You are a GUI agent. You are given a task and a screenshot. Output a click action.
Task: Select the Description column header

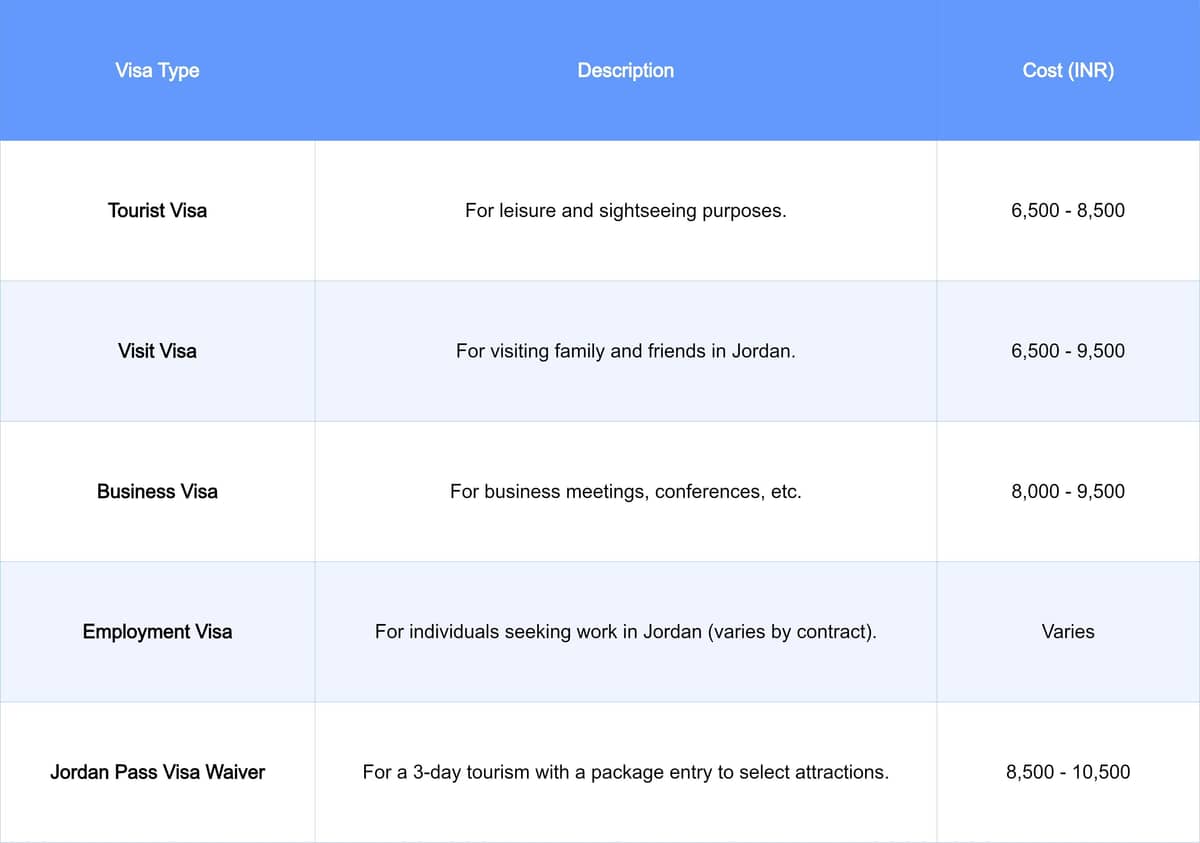[625, 70]
